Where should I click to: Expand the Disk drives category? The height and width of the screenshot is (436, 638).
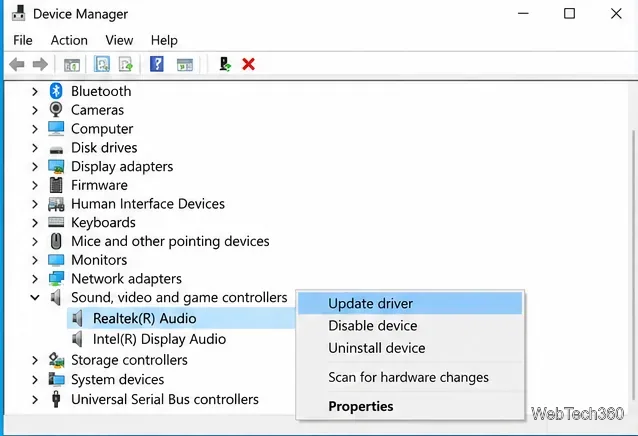(x=35, y=148)
